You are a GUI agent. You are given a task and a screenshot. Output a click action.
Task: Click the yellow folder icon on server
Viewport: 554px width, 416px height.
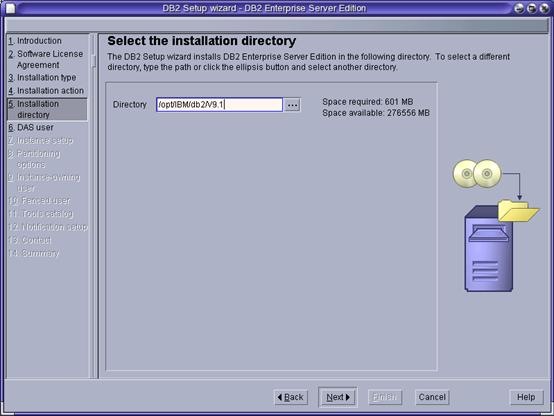tap(519, 211)
